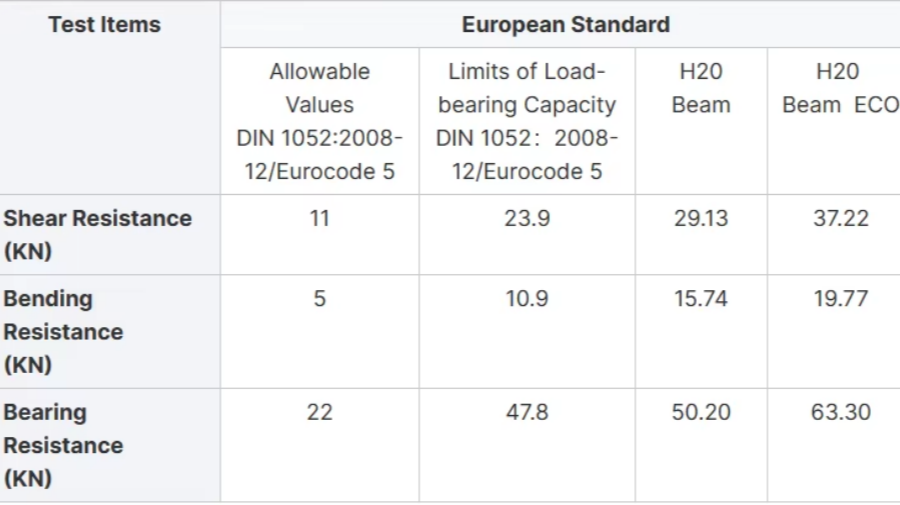Select the "European Standard" header
The height and width of the screenshot is (505, 900).
point(565,25)
